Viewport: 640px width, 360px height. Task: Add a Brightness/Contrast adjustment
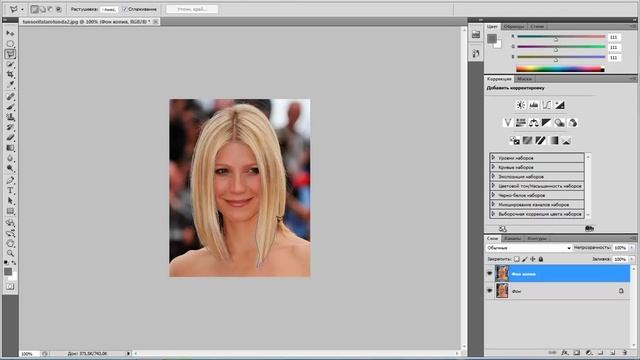(x=521, y=105)
